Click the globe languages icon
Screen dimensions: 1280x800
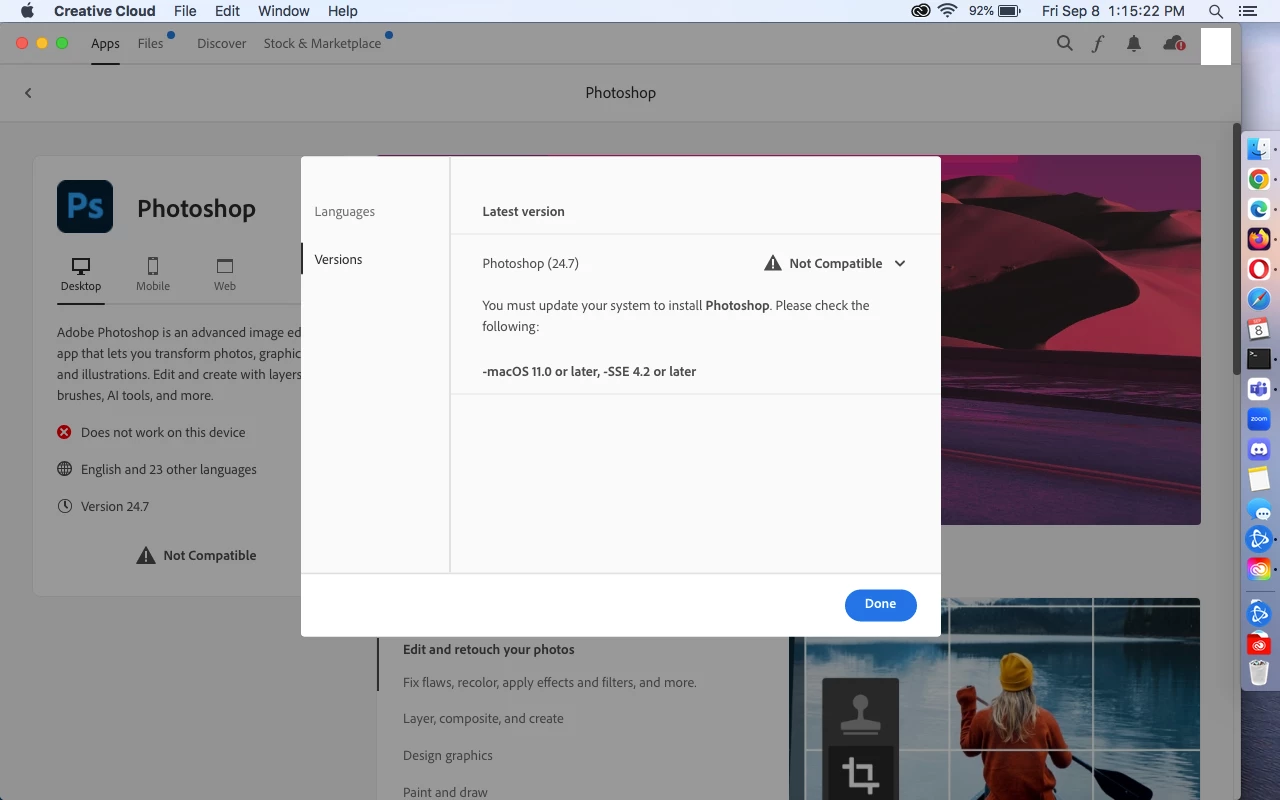click(x=64, y=470)
